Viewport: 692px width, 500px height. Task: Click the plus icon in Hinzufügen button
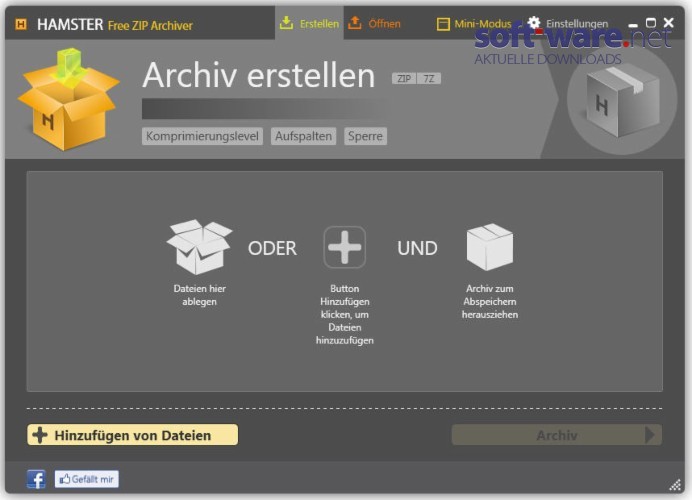coord(40,435)
